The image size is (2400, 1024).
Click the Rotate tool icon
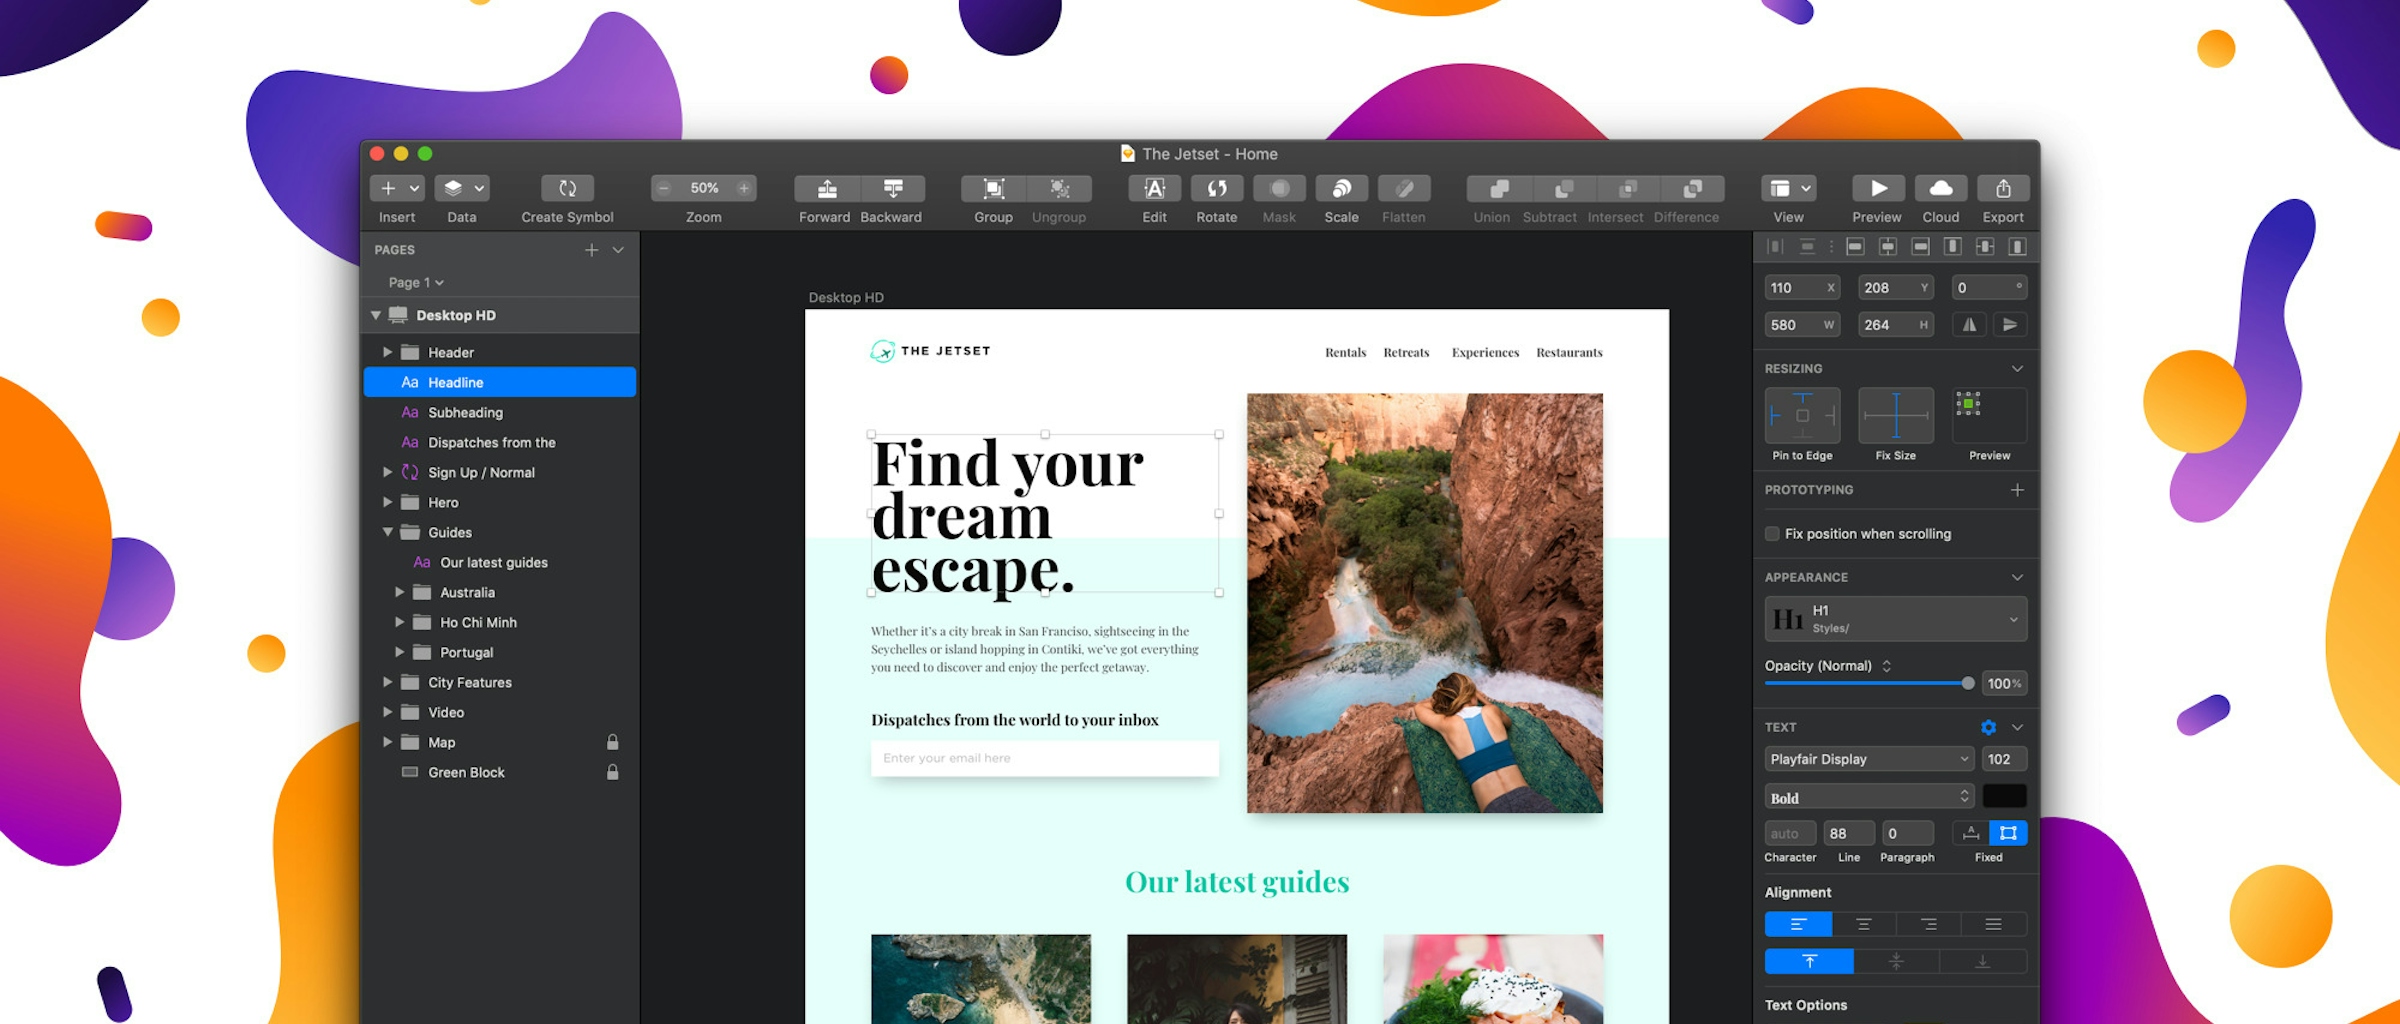point(1216,189)
